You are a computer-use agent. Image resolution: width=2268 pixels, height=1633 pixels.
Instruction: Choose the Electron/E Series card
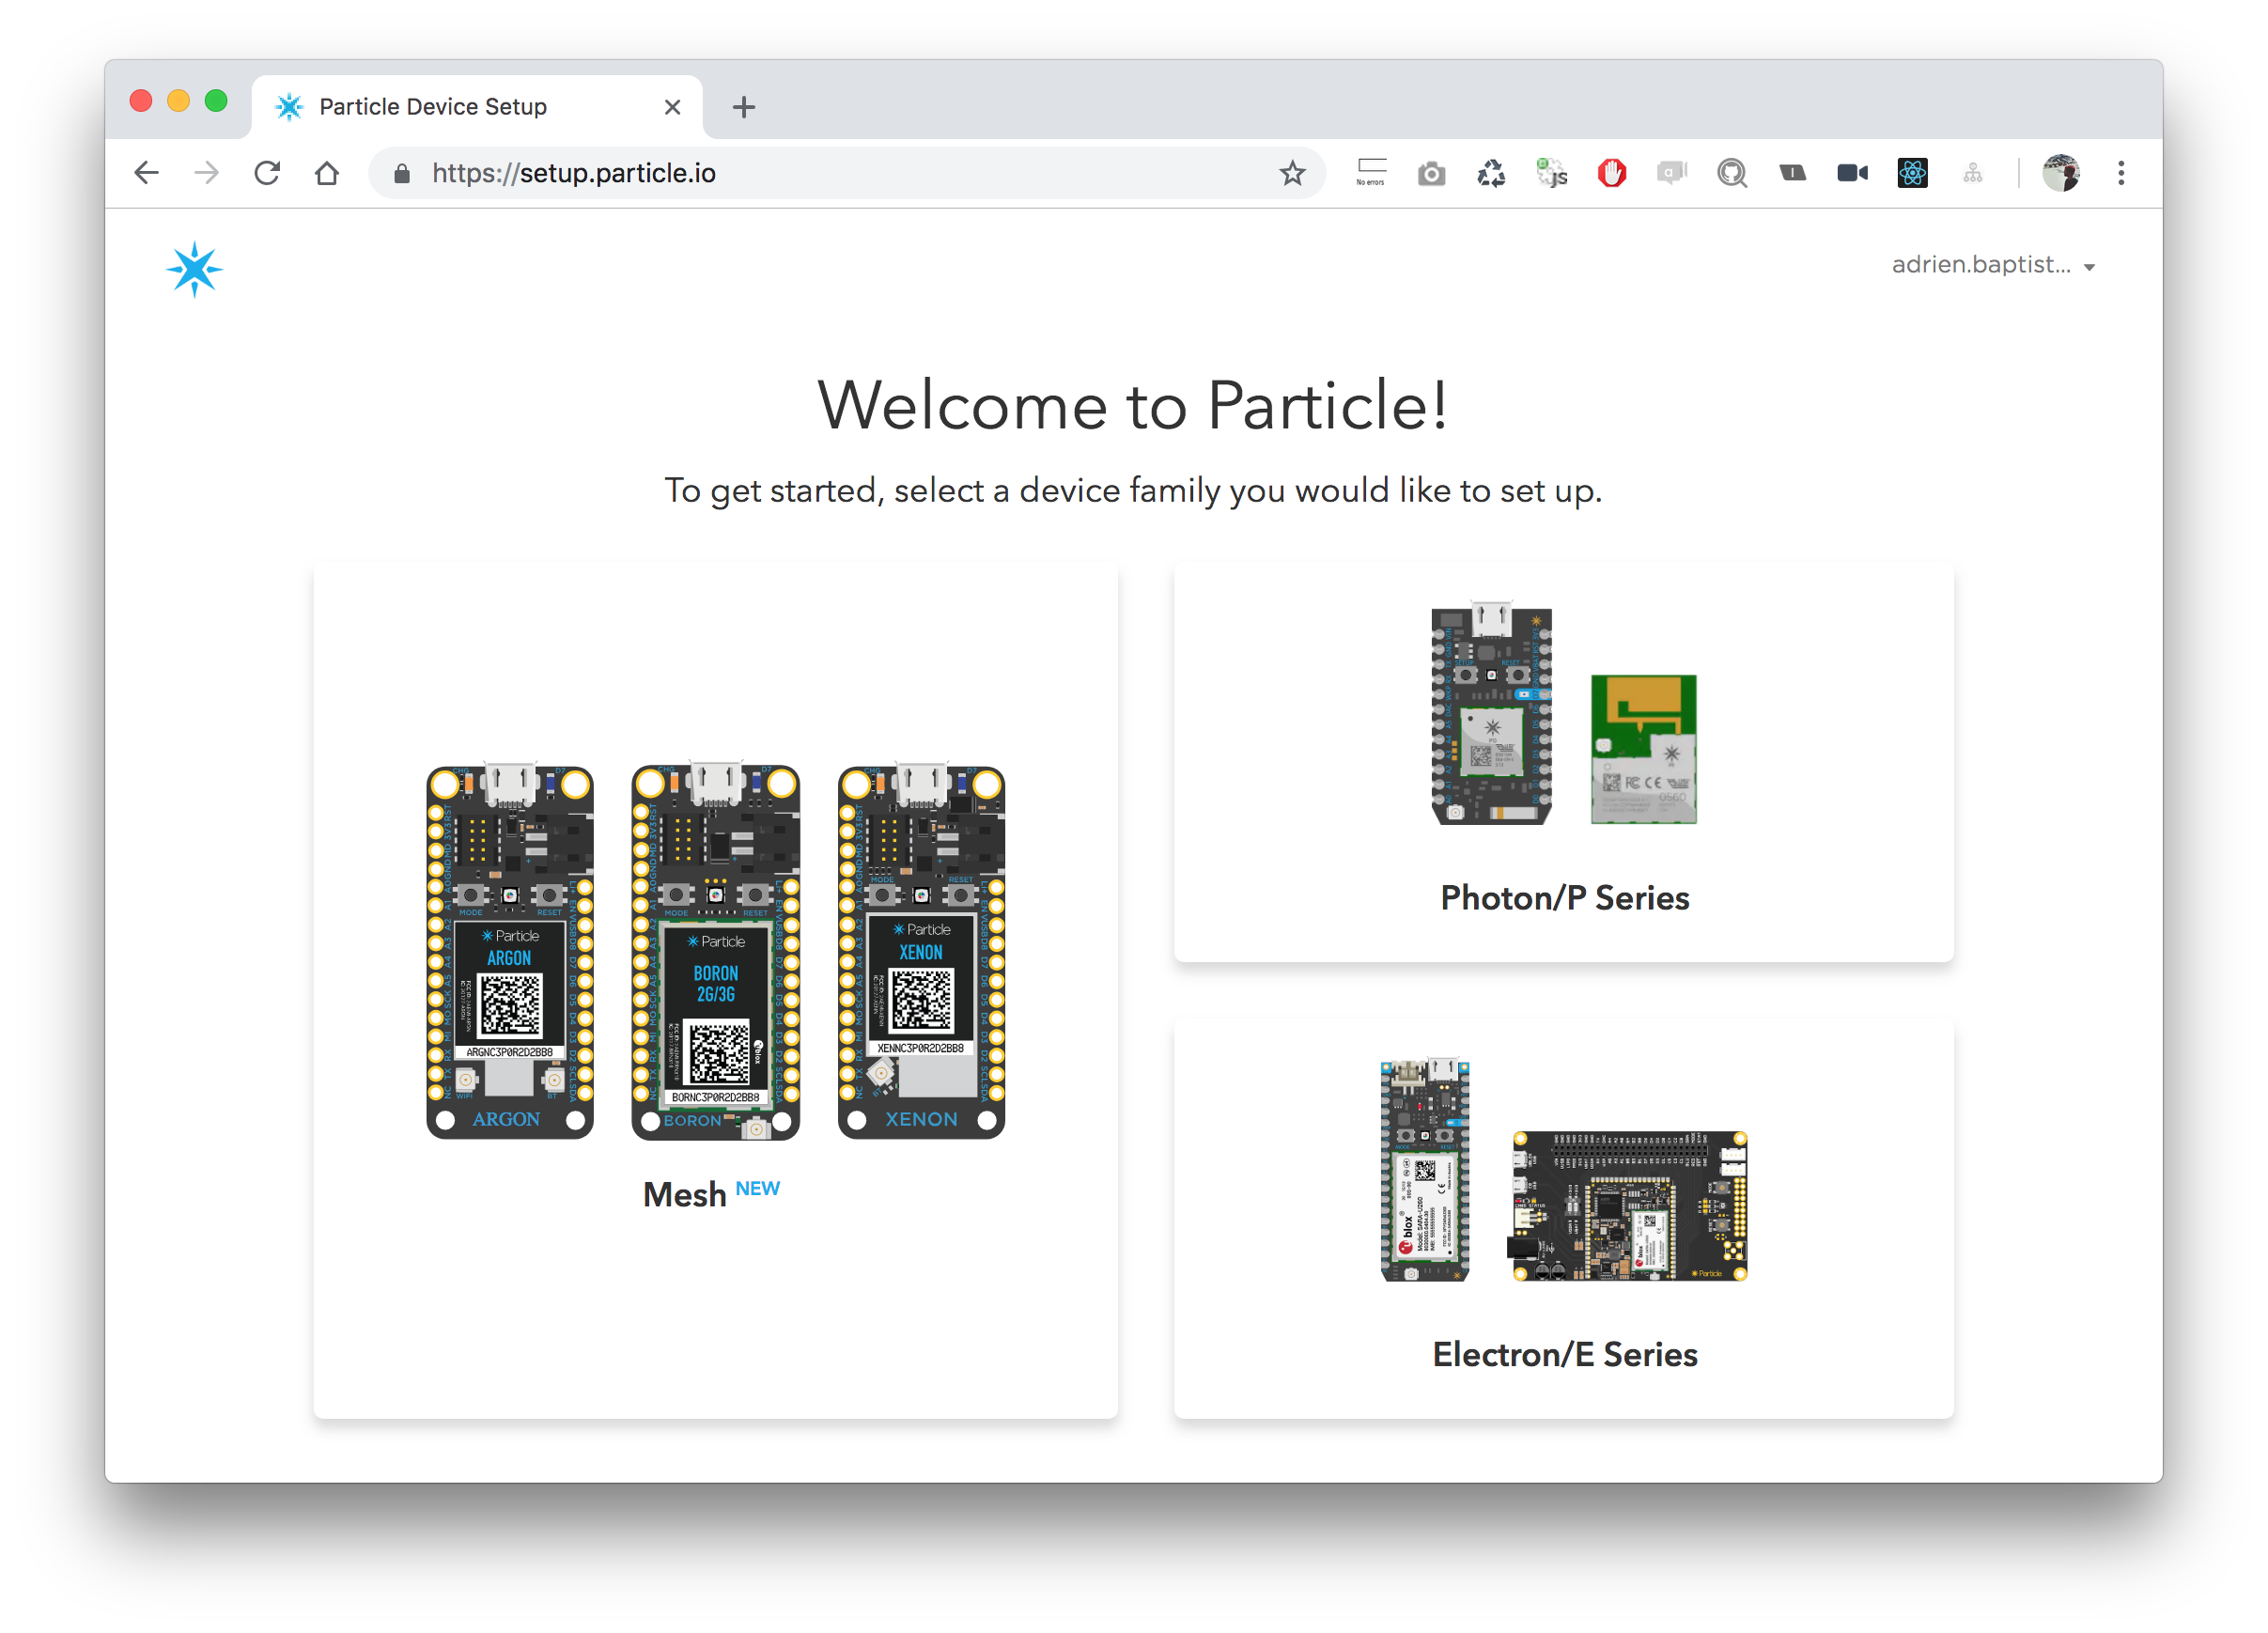click(1563, 1218)
